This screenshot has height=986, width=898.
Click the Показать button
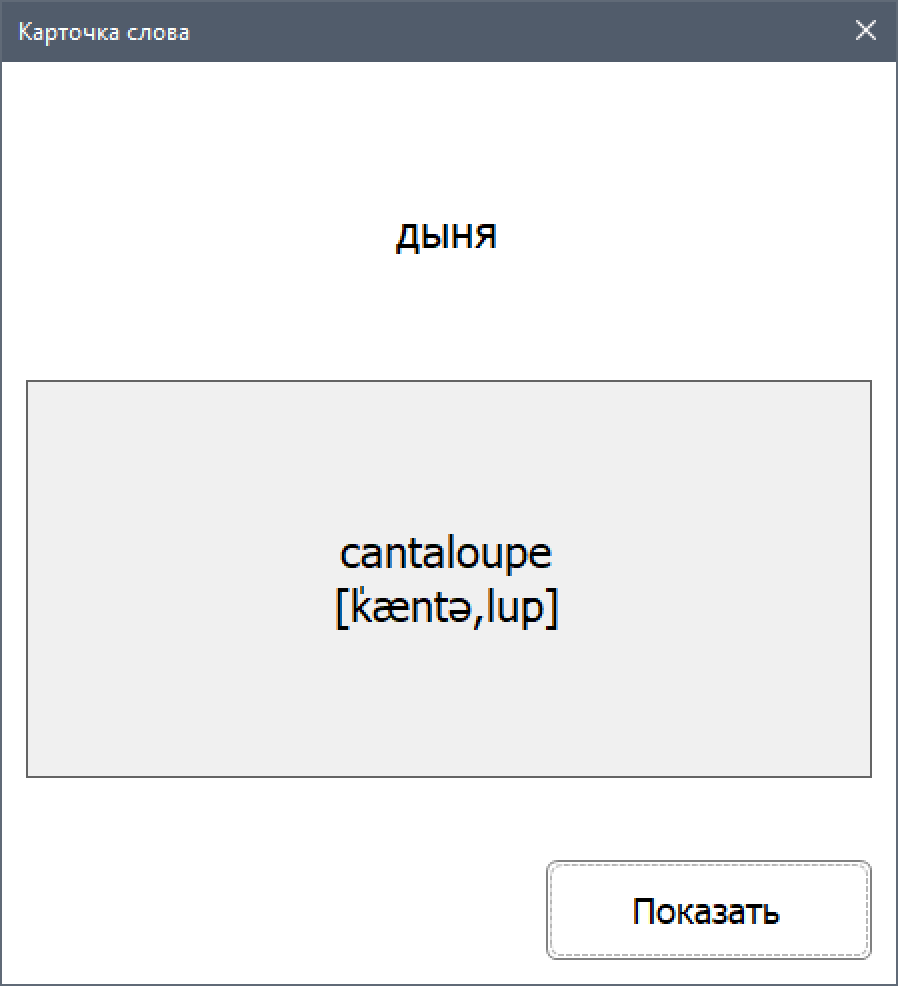pyautogui.click(x=708, y=911)
